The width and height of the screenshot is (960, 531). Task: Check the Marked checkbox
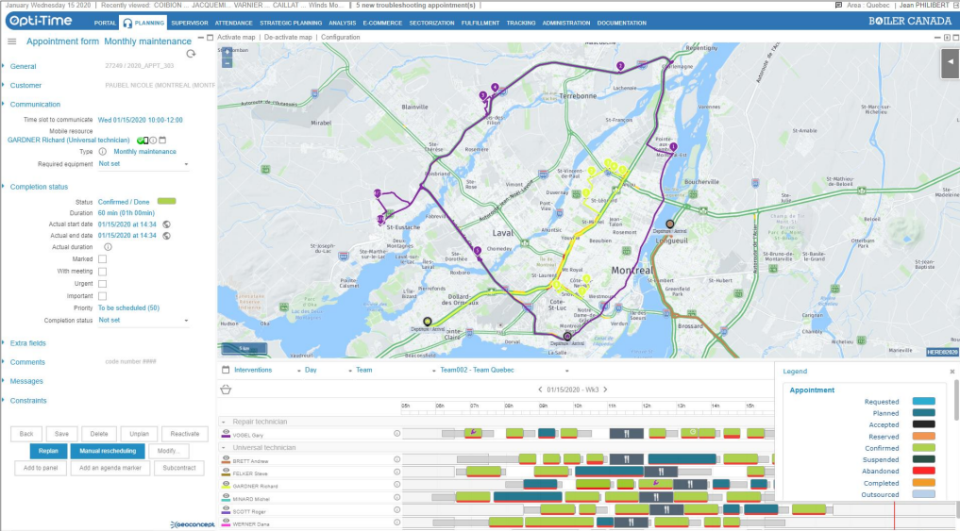coord(102,259)
